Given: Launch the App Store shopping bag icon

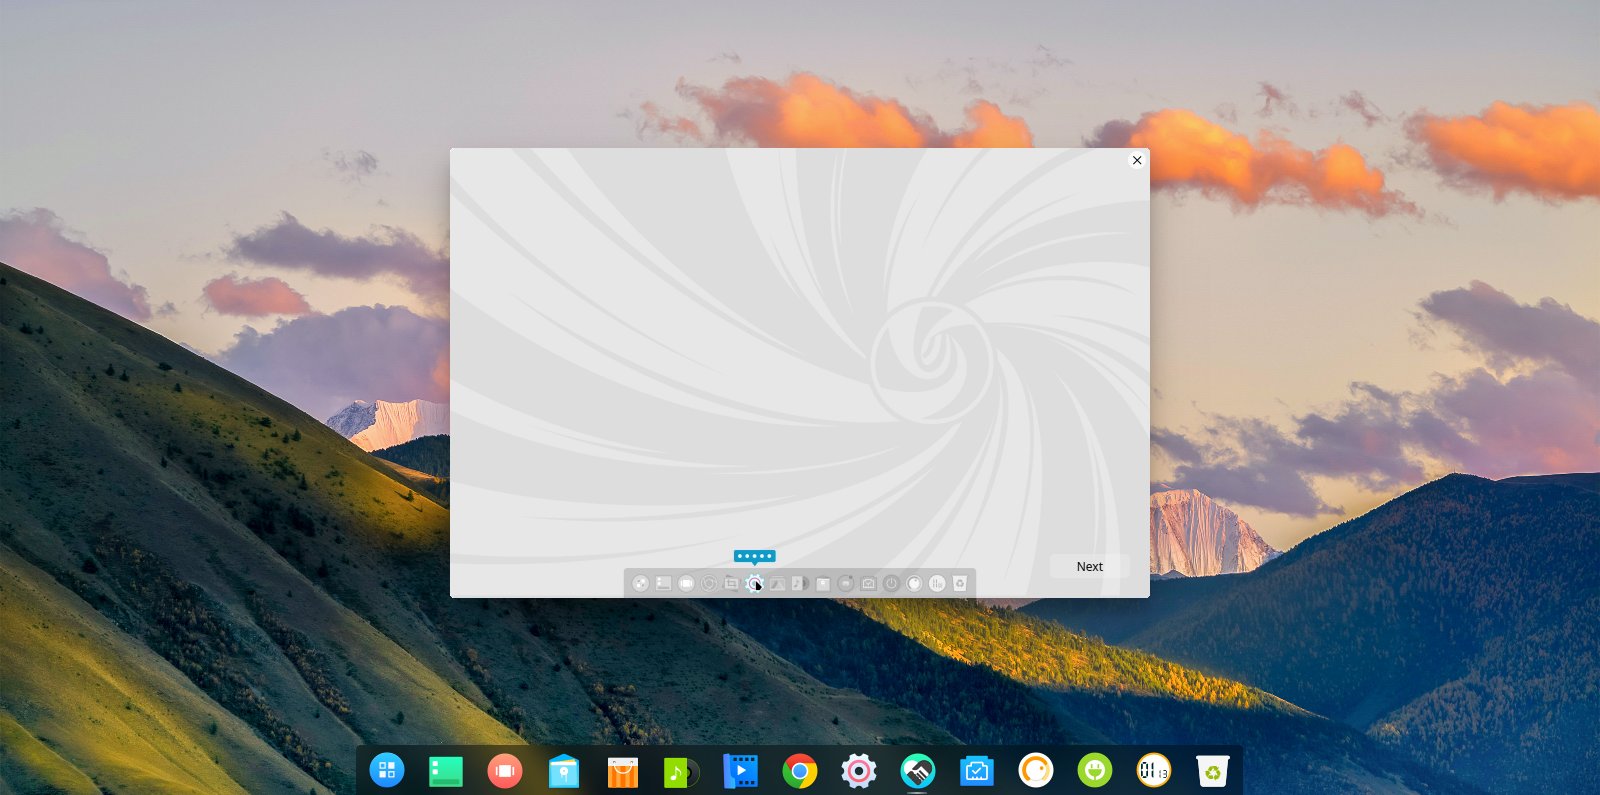Looking at the screenshot, I should coord(623,771).
